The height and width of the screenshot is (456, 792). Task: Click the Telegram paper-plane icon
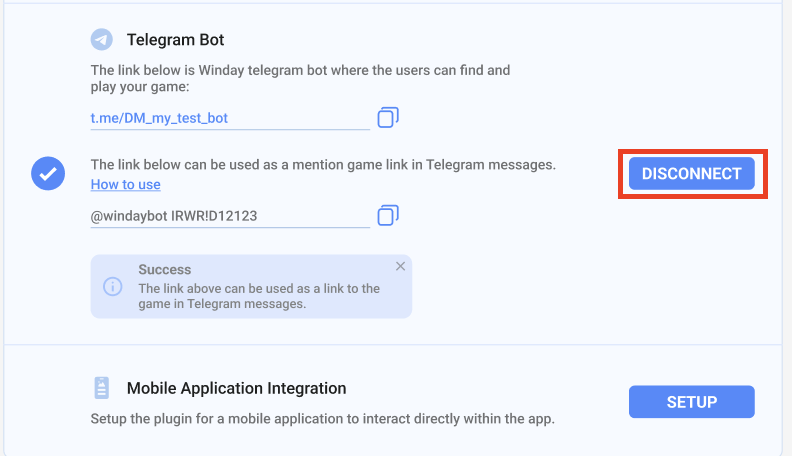coord(102,39)
